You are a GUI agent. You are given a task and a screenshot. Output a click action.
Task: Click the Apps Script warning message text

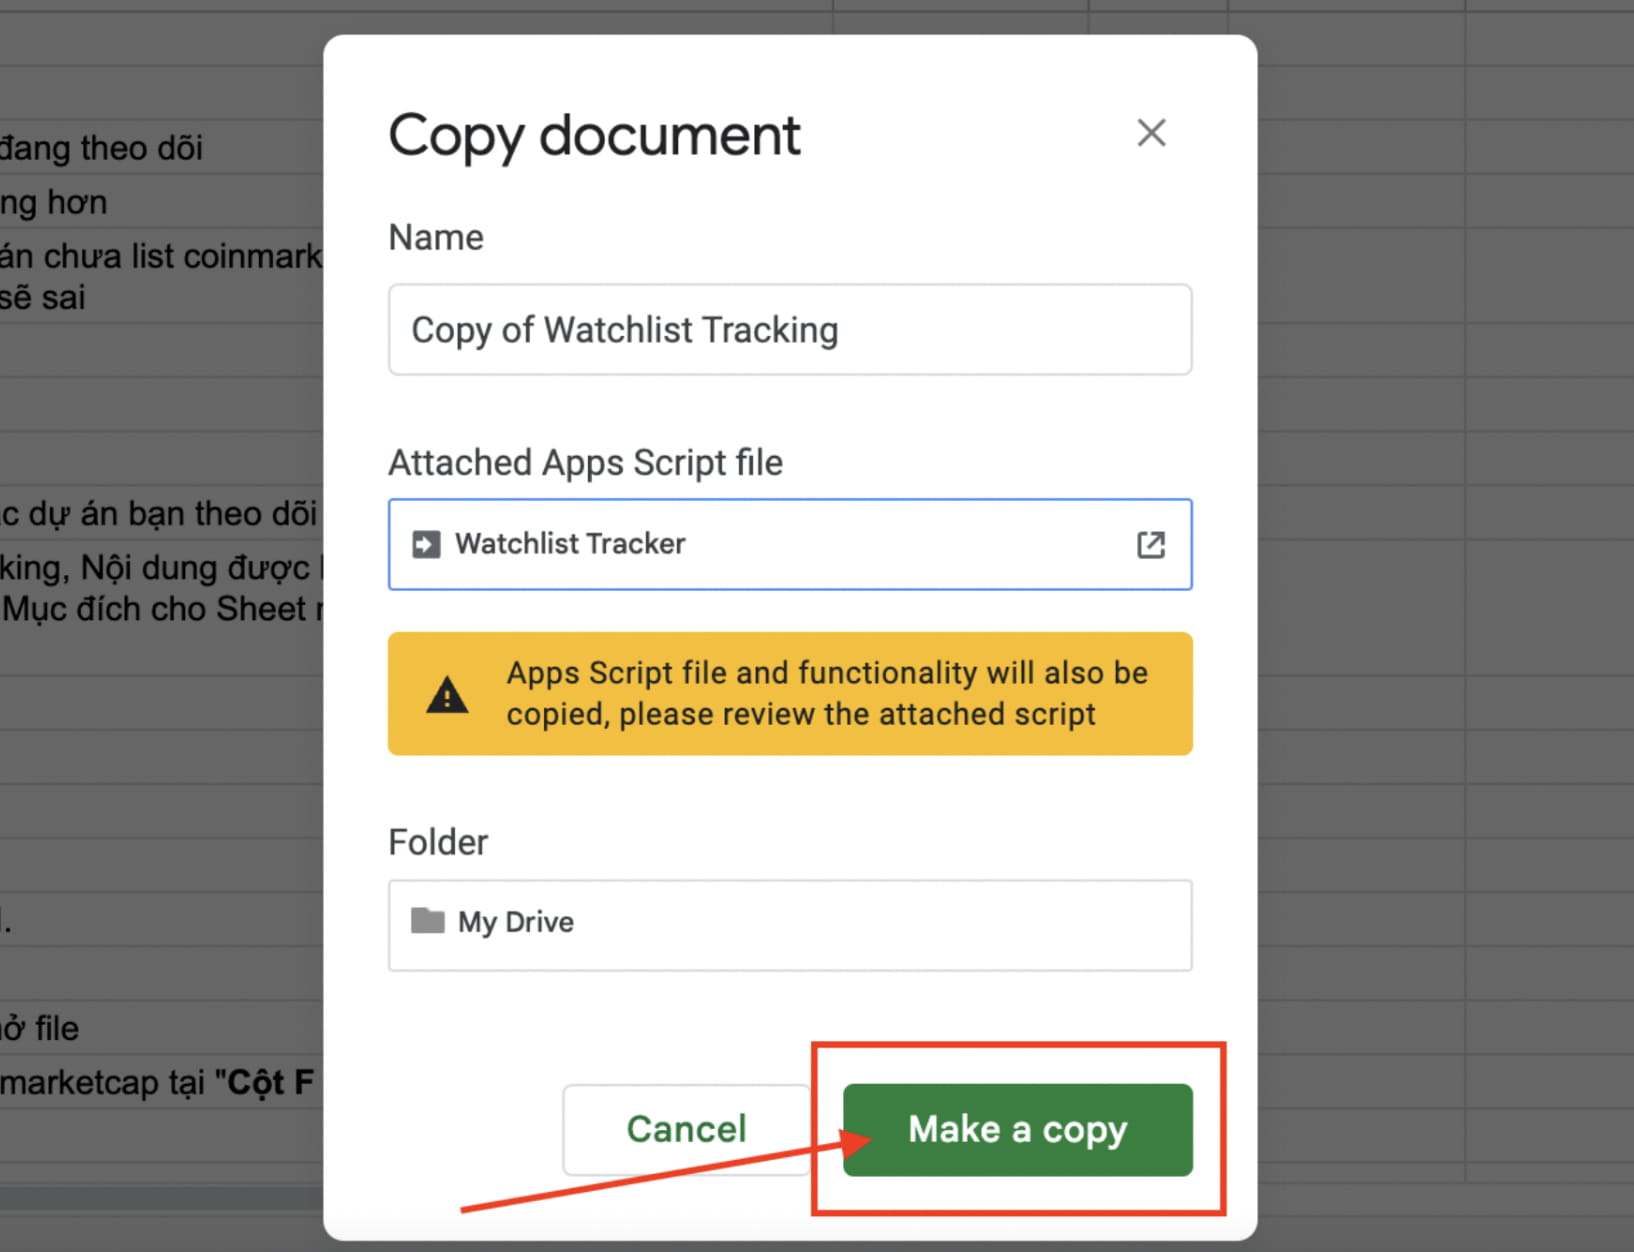point(826,694)
